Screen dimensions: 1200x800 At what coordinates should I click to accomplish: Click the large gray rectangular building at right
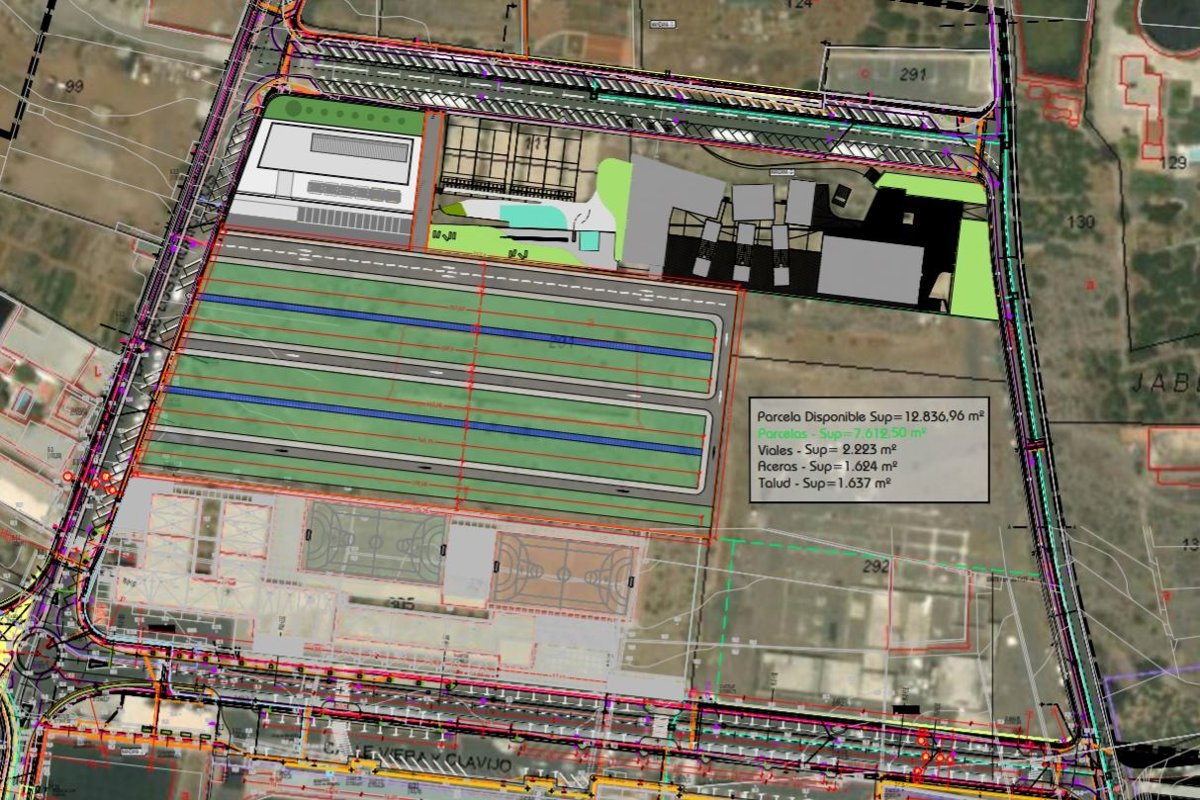pos(870,267)
